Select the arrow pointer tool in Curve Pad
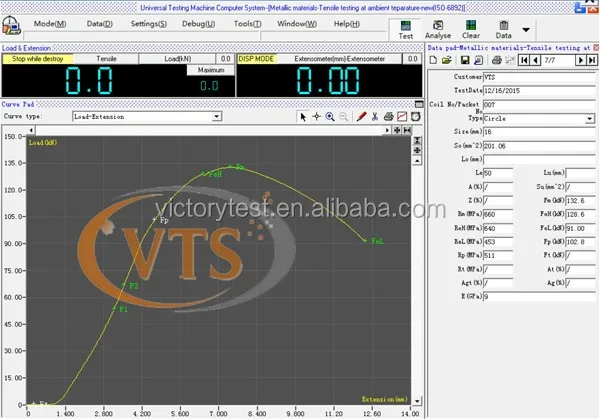The height and width of the screenshot is (419, 600). tap(303, 117)
